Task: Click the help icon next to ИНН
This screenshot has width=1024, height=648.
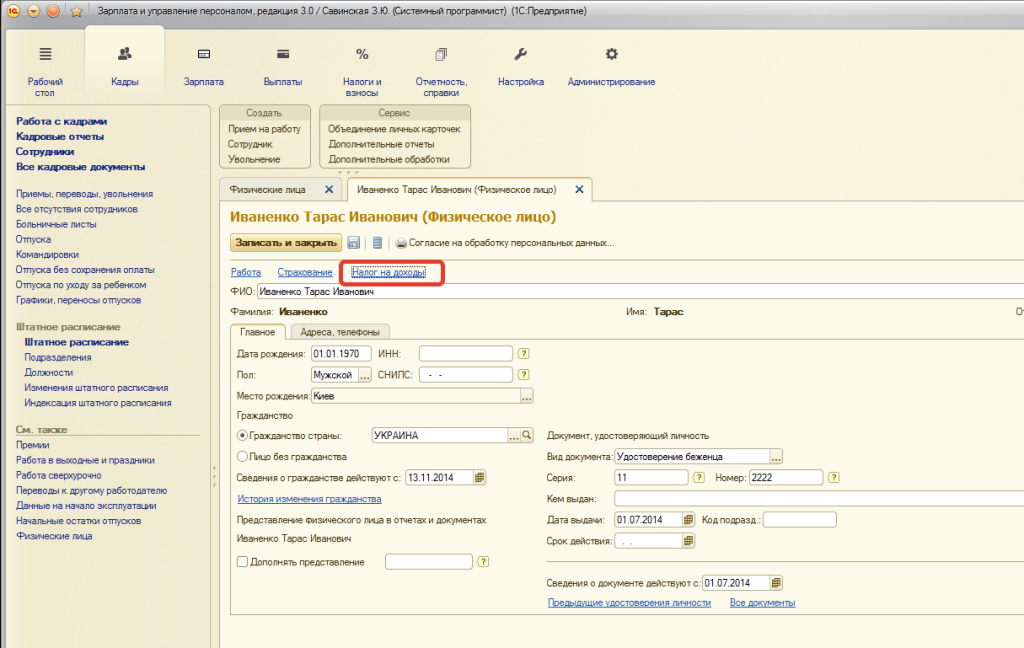Action: [x=523, y=353]
